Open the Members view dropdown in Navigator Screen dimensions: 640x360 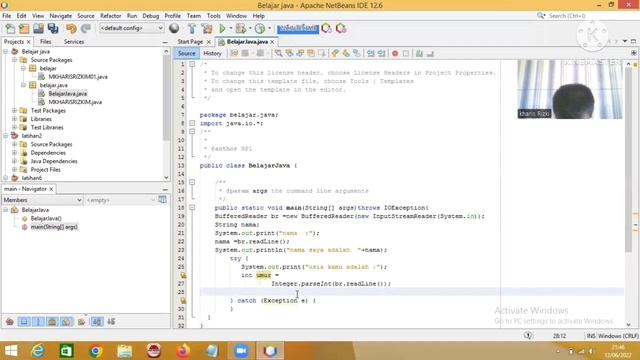43,200
